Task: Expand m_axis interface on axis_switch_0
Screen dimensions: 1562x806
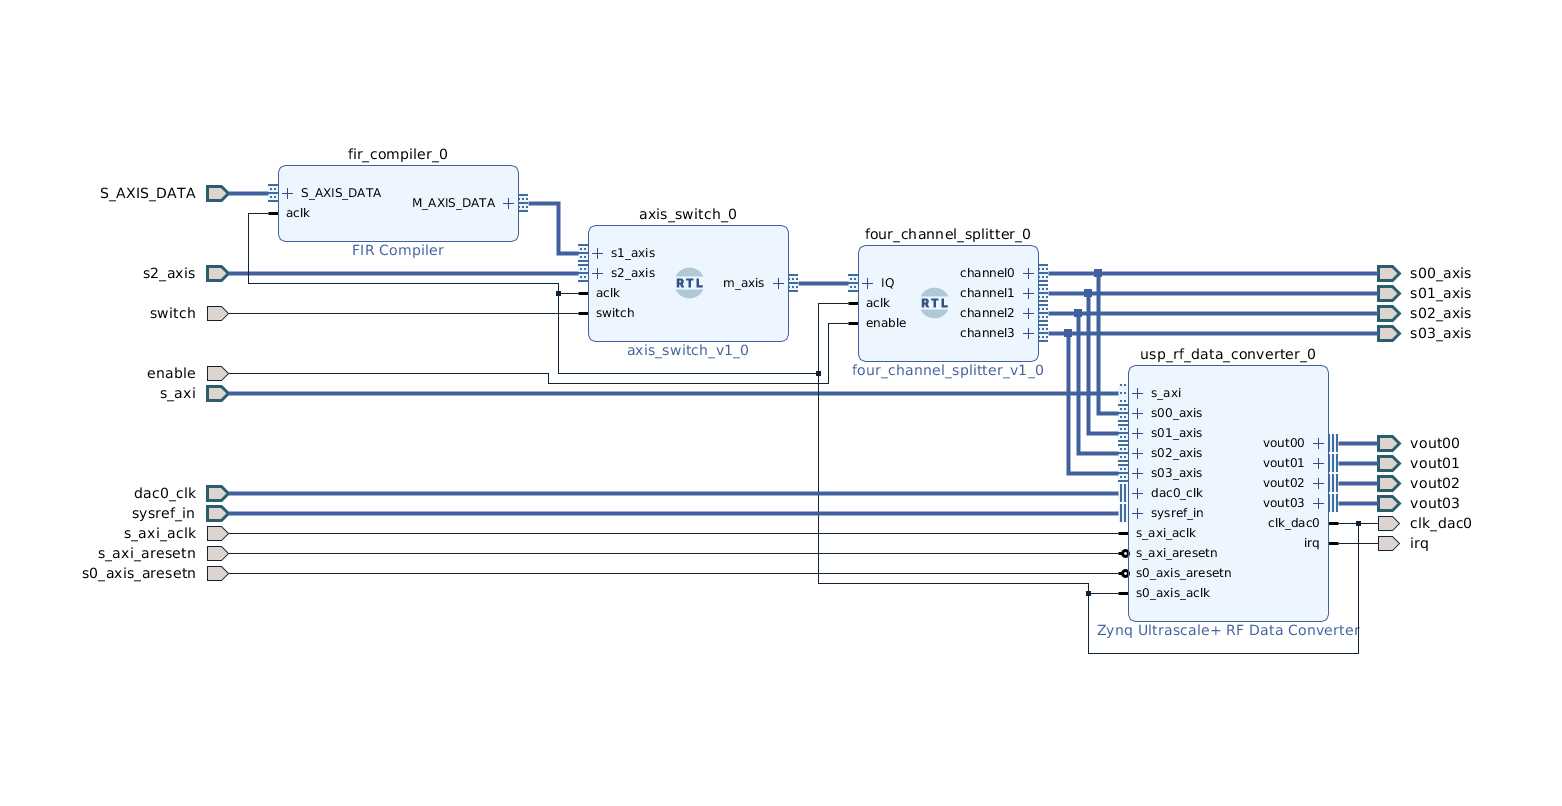Action: tap(778, 283)
